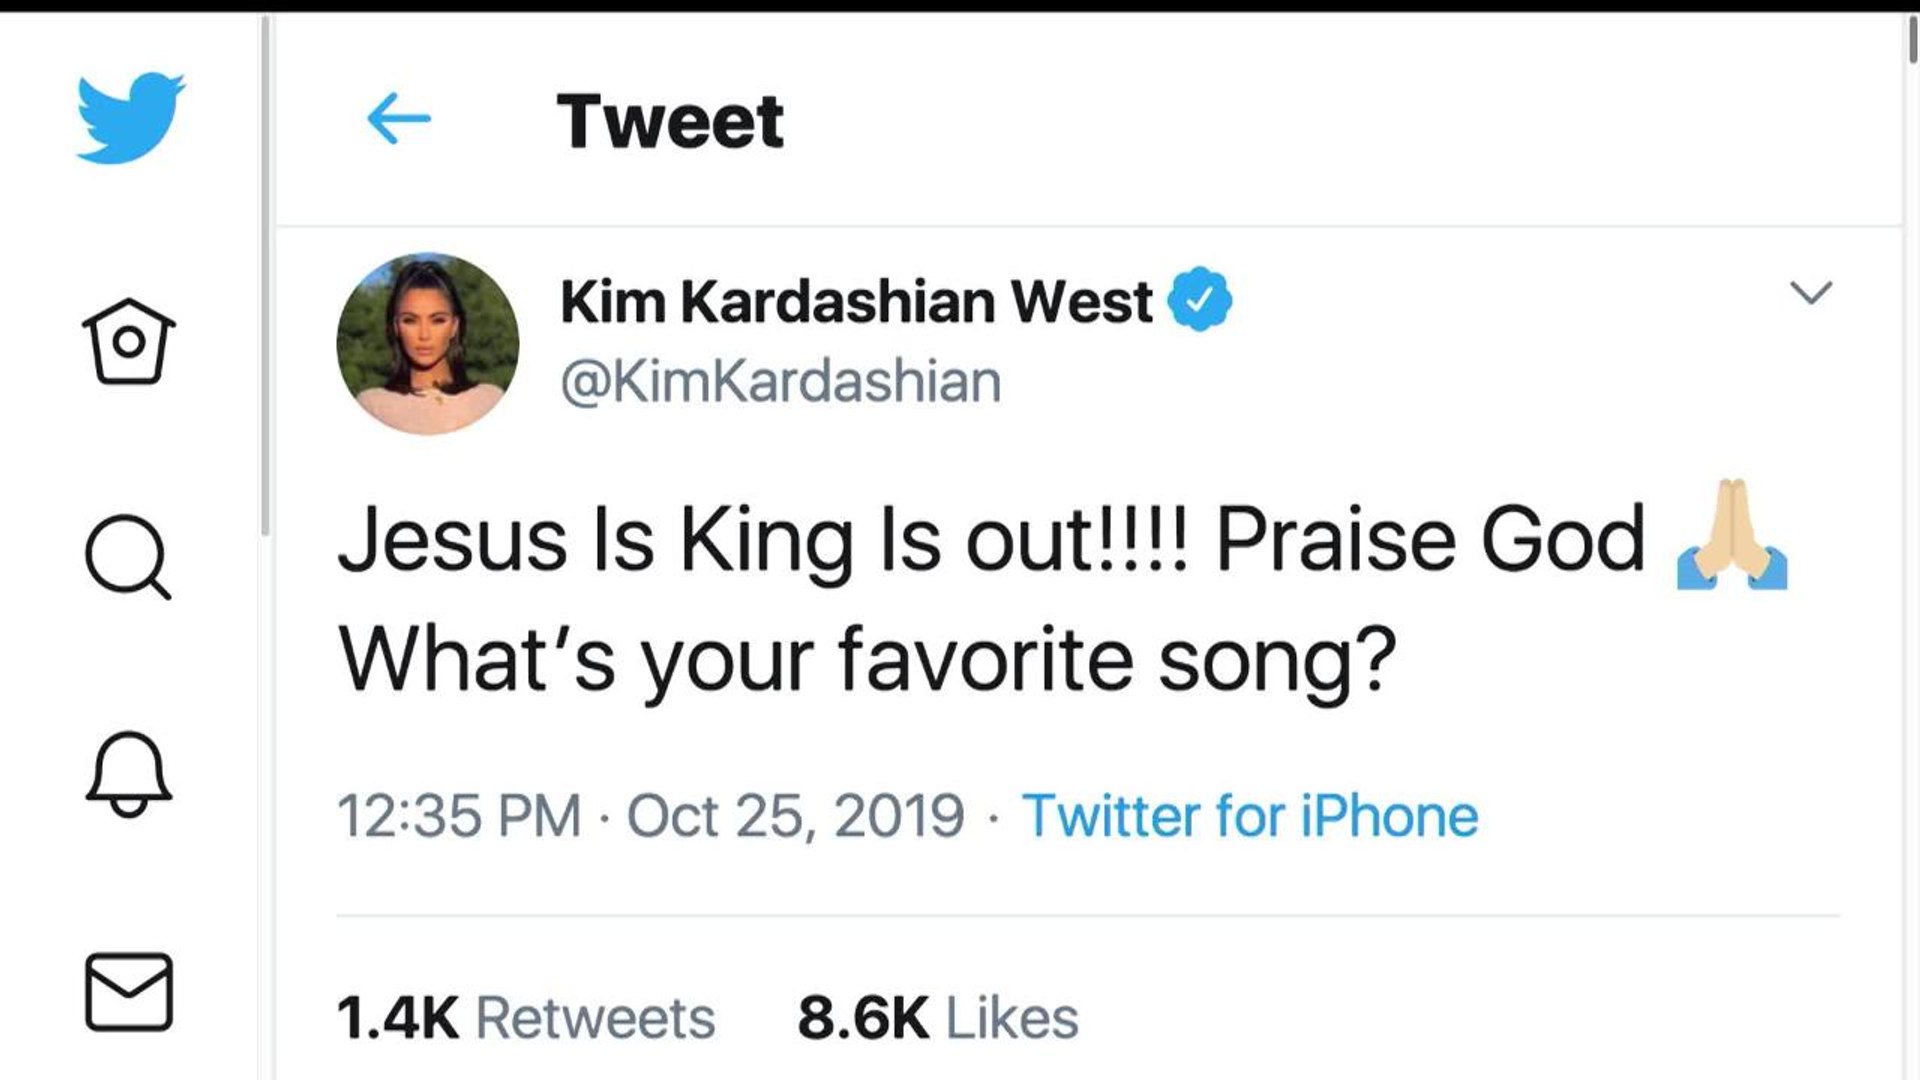Viewport: 1920px width, 1080px height.
Task: Open the Explore search icon
Action: pyautogui.click(x=128, y=556)
